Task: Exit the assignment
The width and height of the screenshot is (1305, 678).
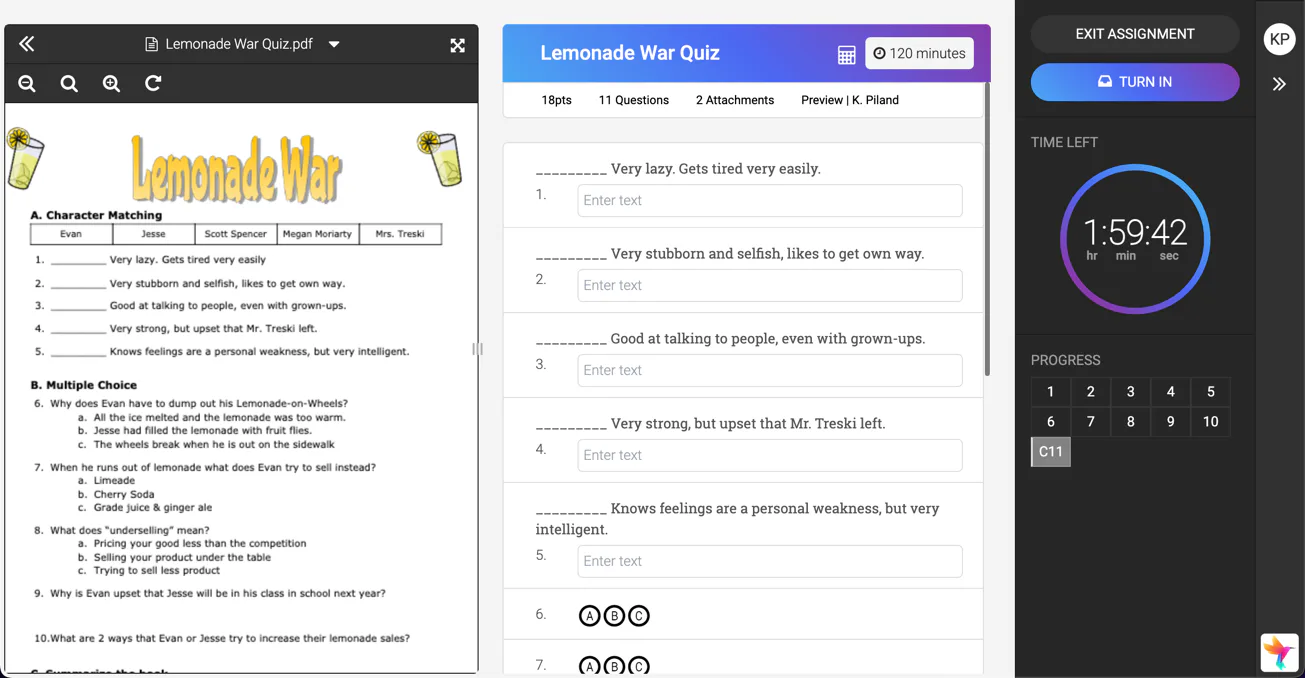Action: [x=1135, y=34]
